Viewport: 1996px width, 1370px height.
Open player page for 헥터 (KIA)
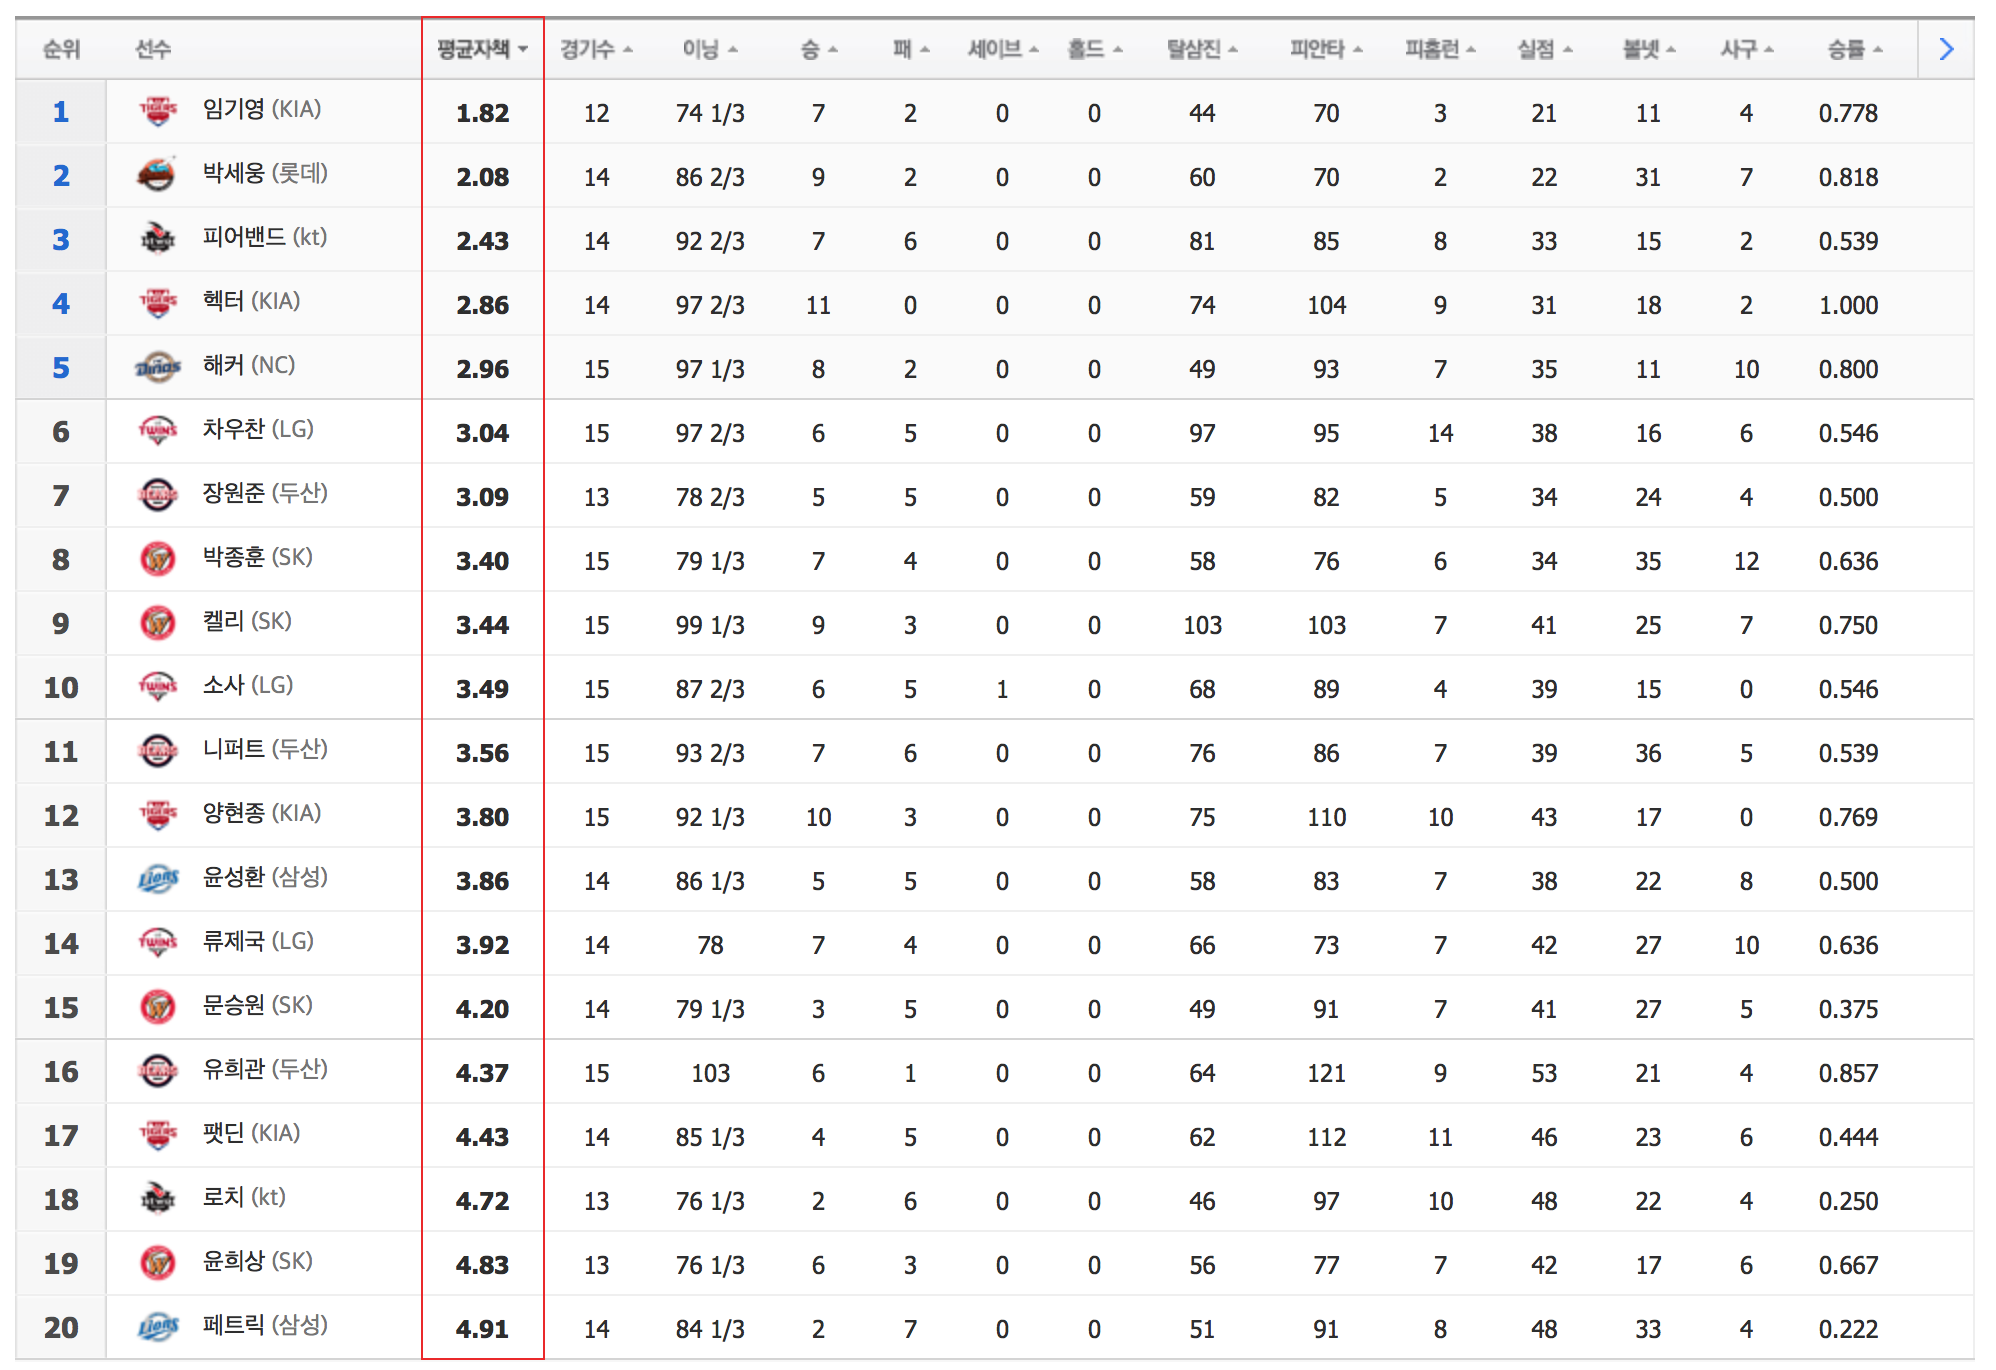[252, 301]
